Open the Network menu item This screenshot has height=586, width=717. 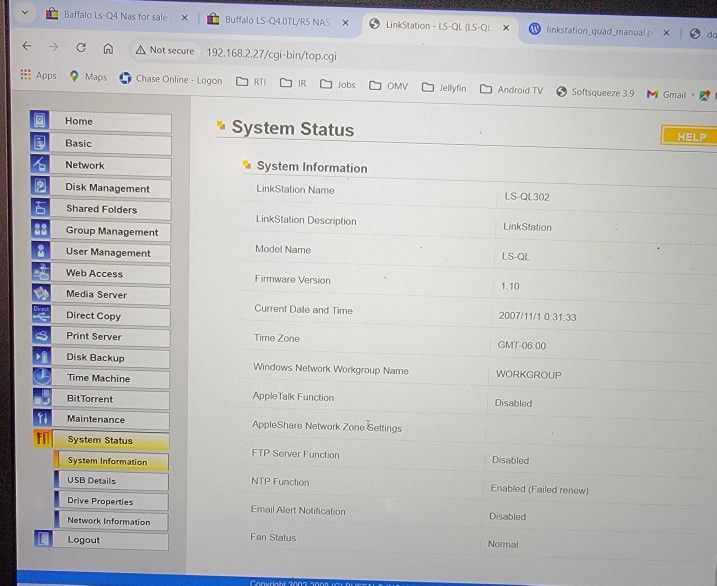[x=111, y=166]
